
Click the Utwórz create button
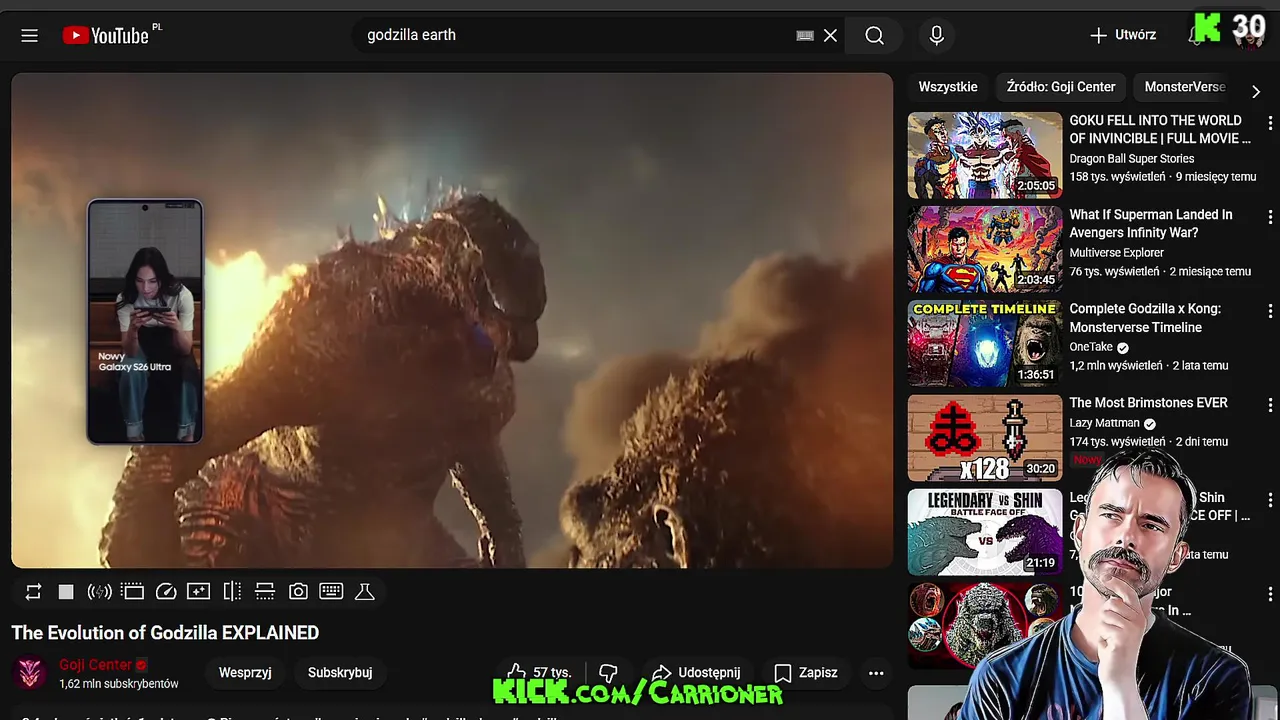tap(1123, 35)
